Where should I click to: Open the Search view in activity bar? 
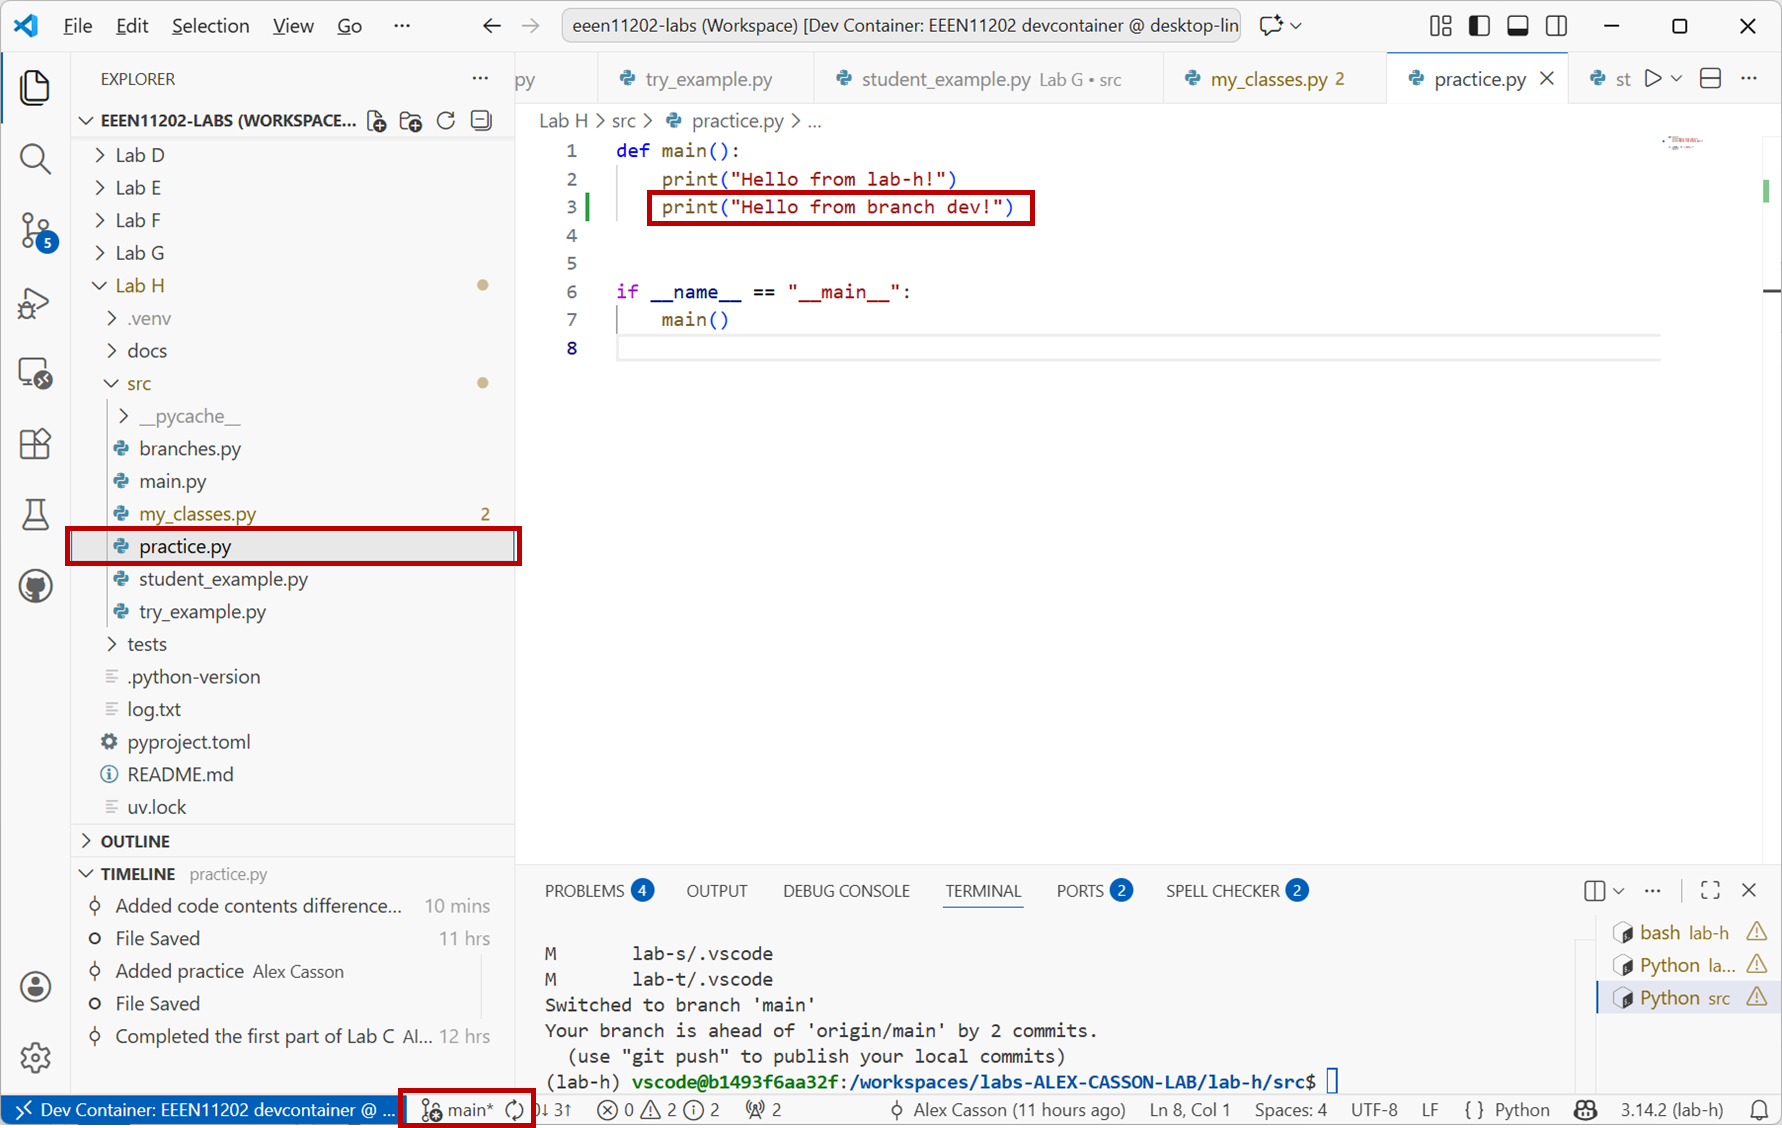36,159
